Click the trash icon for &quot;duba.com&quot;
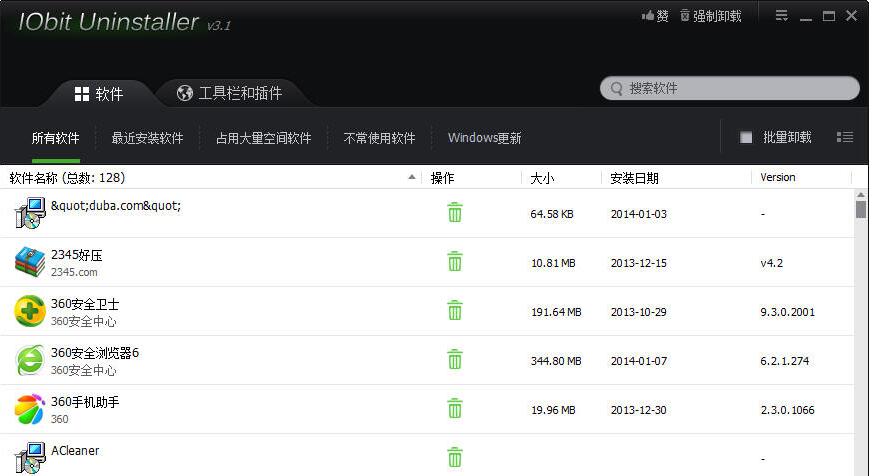 (455, 212)
